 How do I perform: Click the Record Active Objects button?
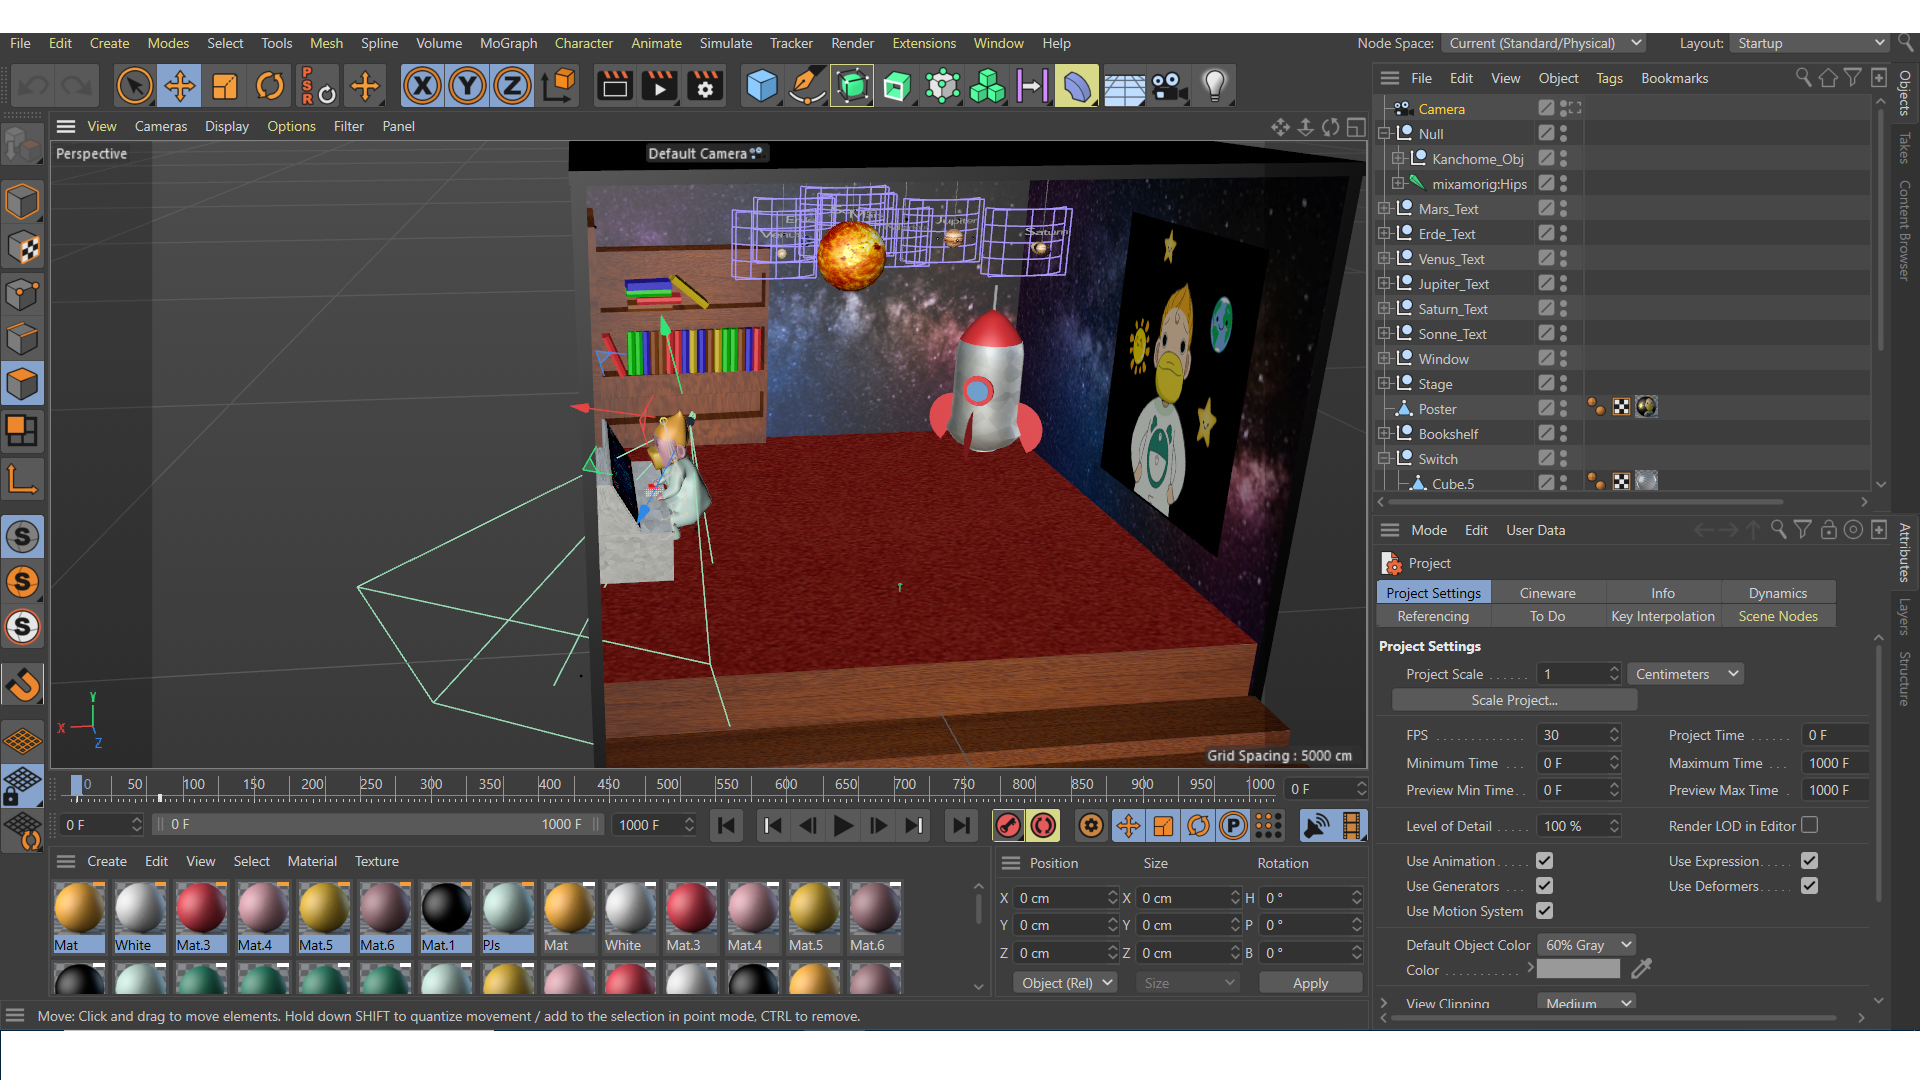tap(1008, 825)
